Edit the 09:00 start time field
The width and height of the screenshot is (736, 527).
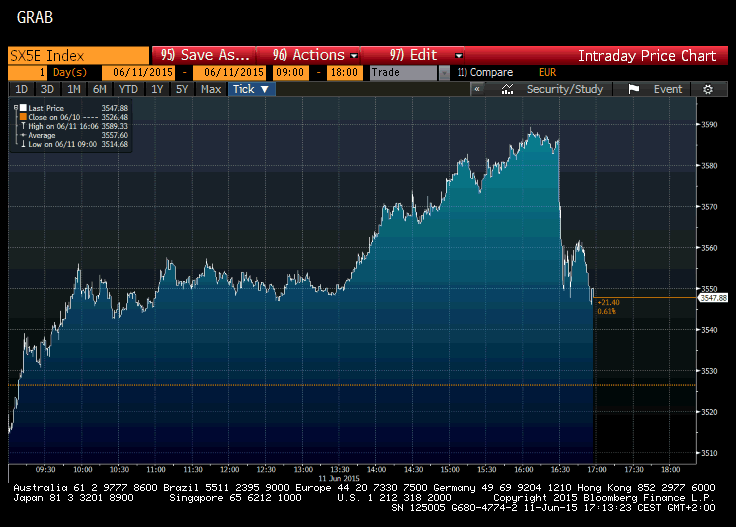point(290,72)
